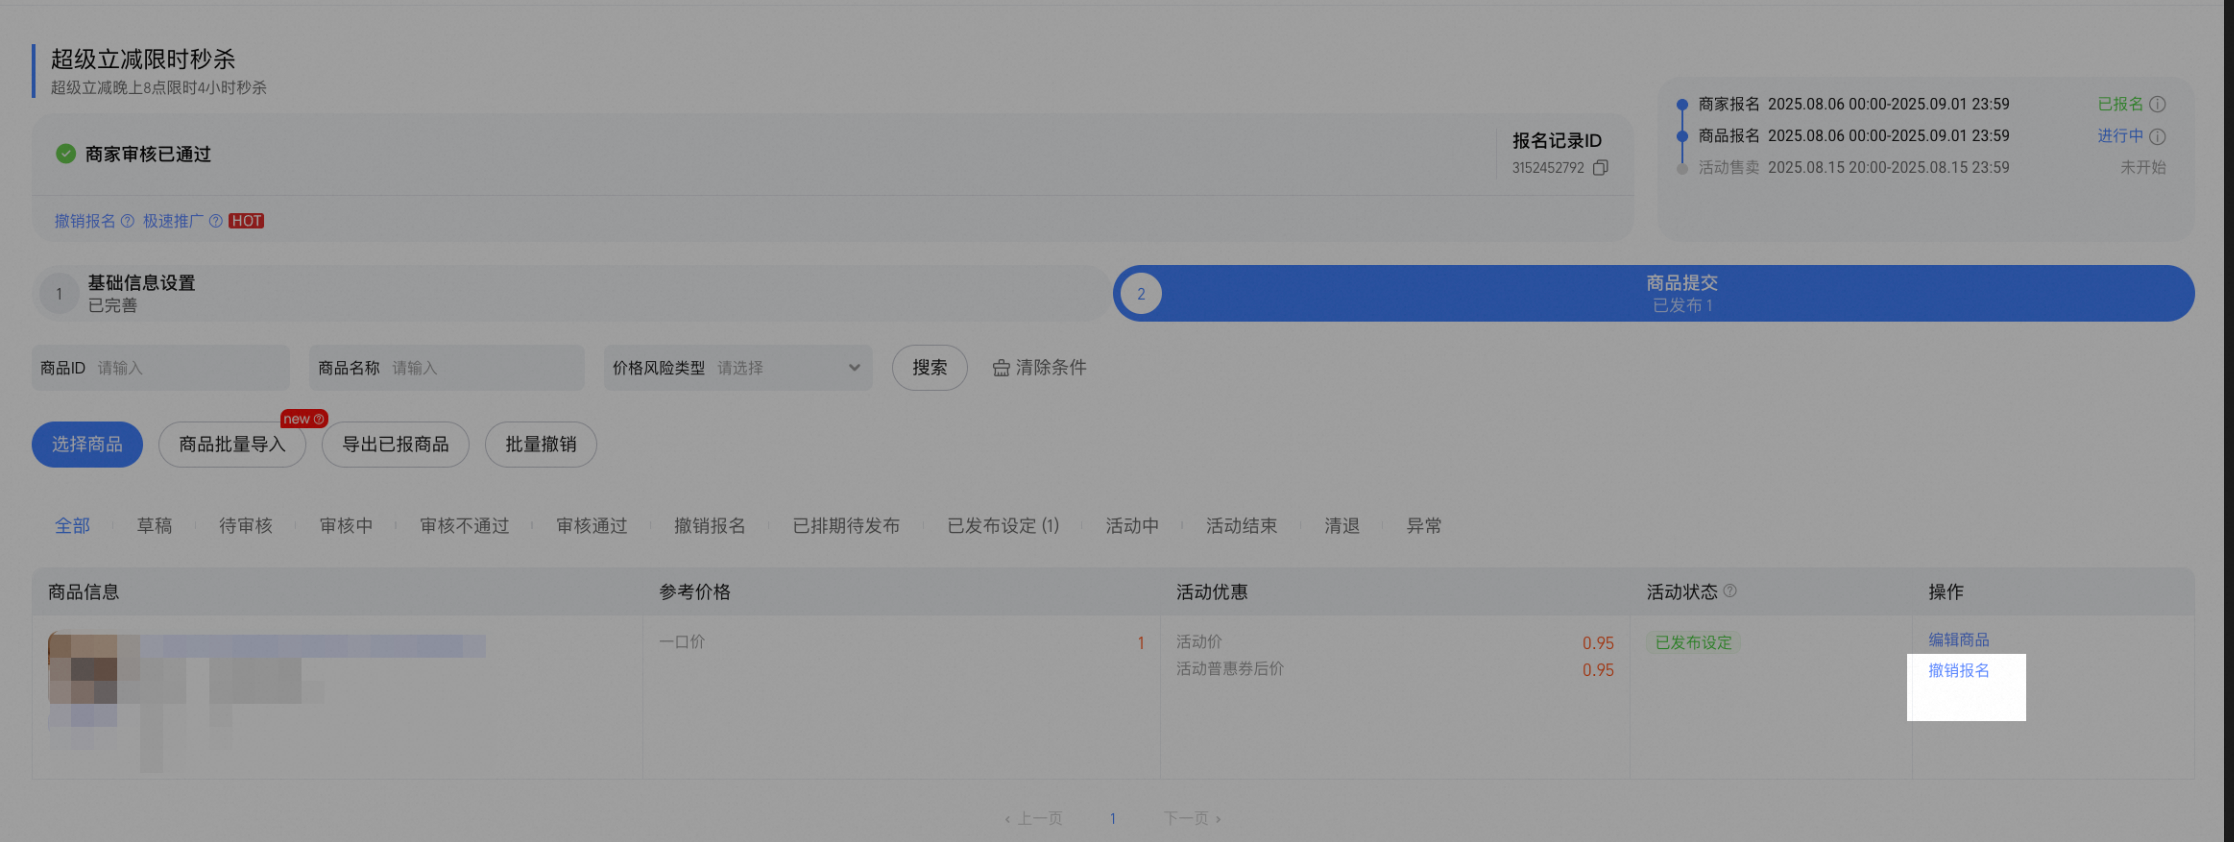Image resolution: width=2234 pixels, height=842 pixels.
Task: Click the 清除条件 broom icon
Action: click(1001, 368)
